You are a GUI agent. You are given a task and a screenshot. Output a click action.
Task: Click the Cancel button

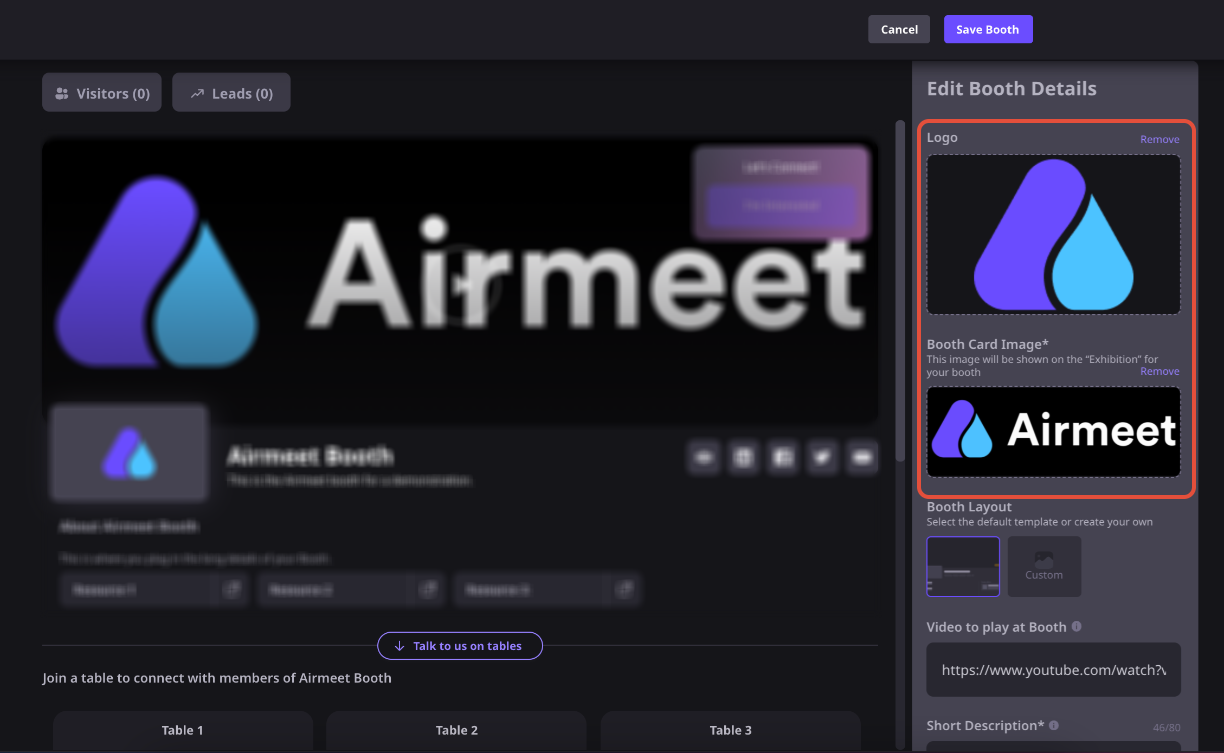[899, 29]
